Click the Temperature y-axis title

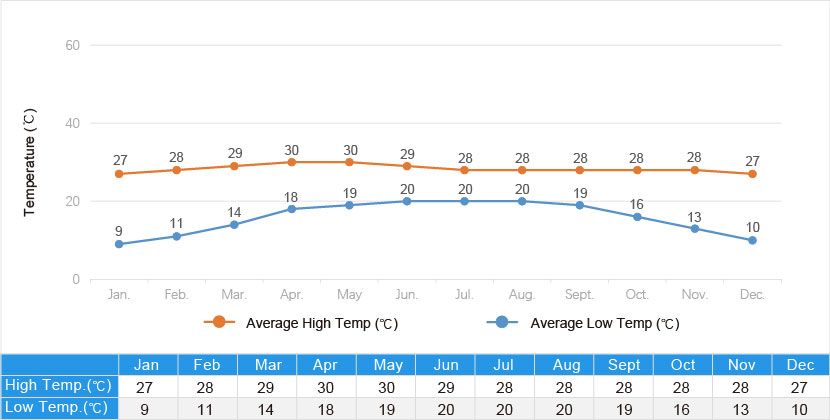[x=29, y=164]
